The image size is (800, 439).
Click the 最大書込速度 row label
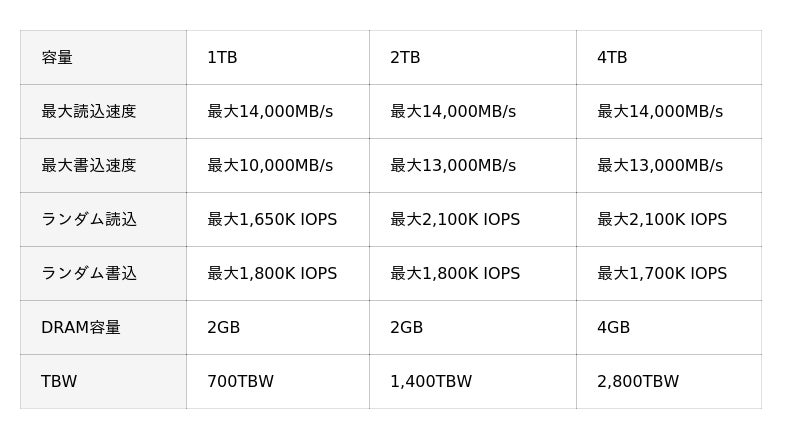pos(103,165)
